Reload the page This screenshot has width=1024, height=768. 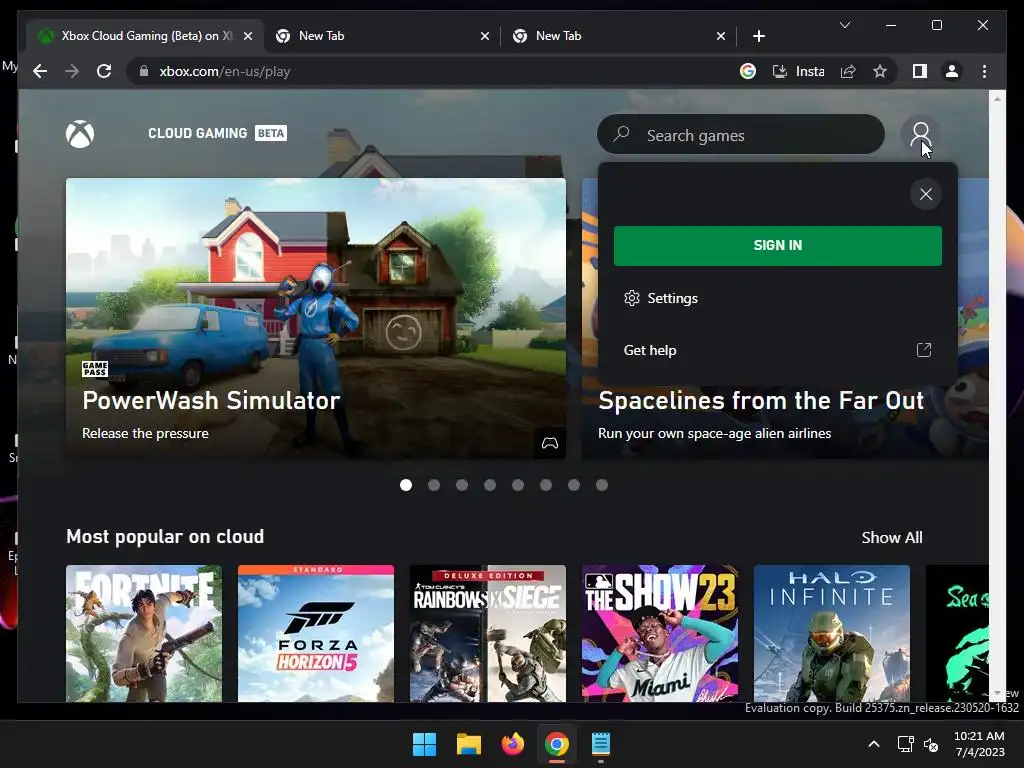click(x=104, y=71)
